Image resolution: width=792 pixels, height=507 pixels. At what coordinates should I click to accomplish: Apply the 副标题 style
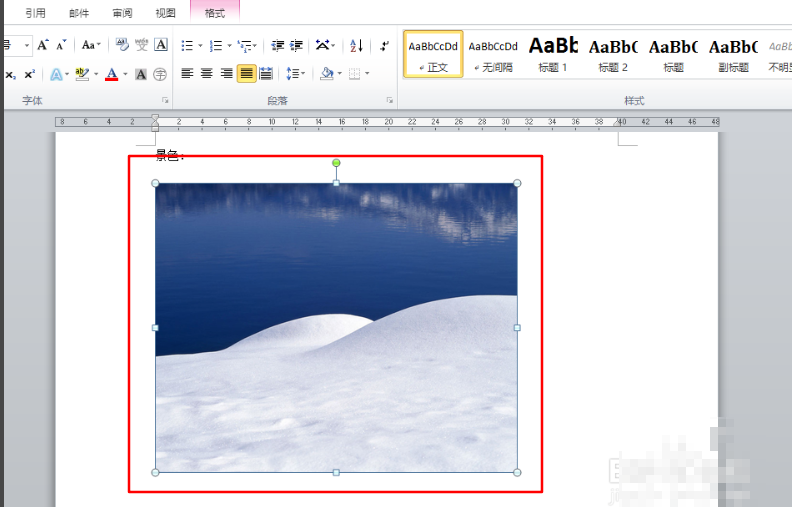733,54
